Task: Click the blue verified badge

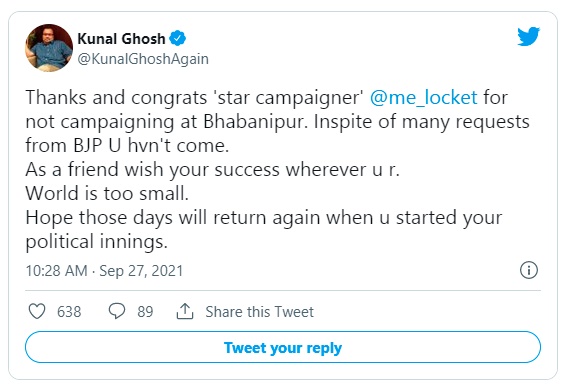Action: pyautogui.click(x=178, y=38)
